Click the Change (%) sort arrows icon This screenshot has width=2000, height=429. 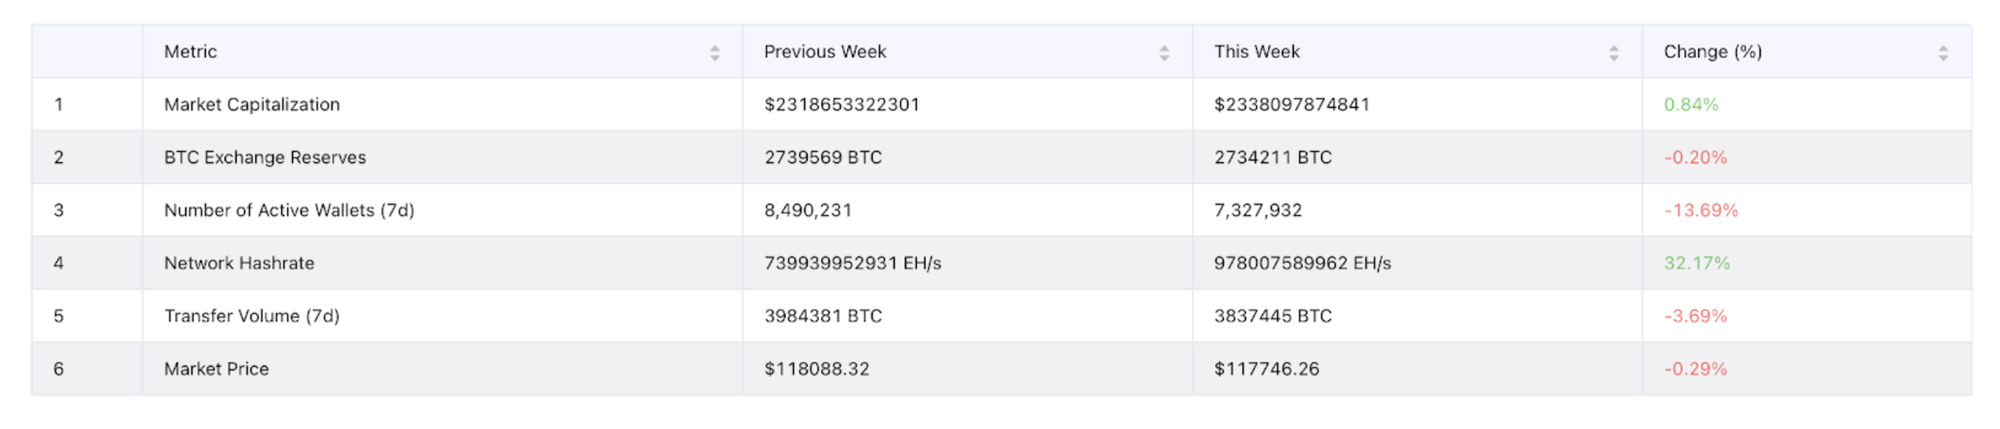tap(1942, 53)
